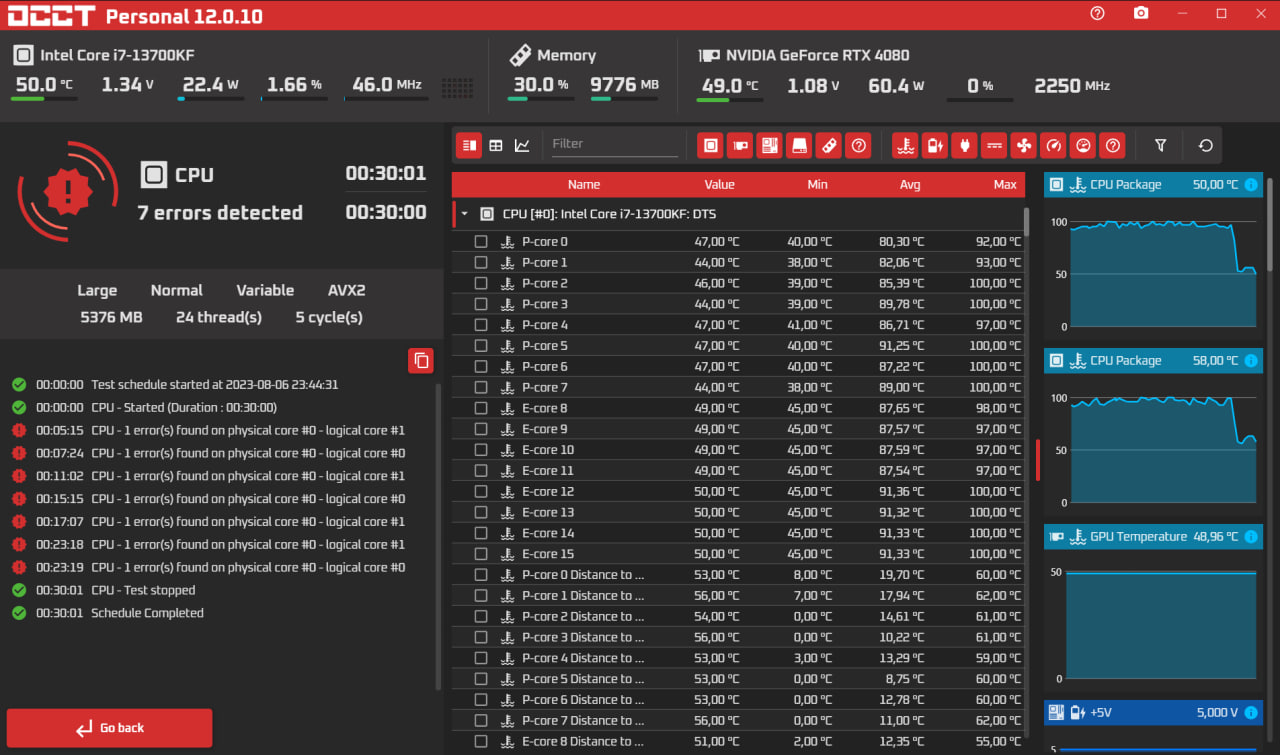
Task: Click the '7 errors detected' text
Action: click(220, 213)
